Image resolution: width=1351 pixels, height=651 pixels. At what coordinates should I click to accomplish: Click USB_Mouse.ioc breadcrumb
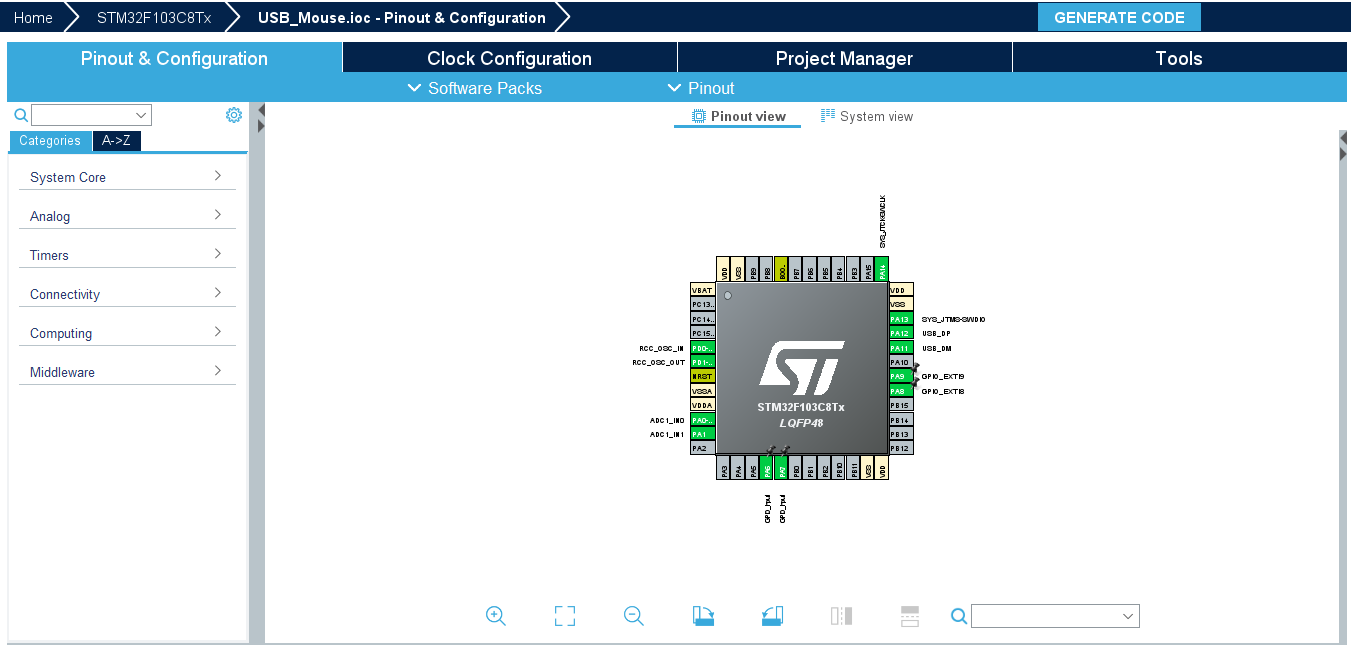tap(402, 18)
